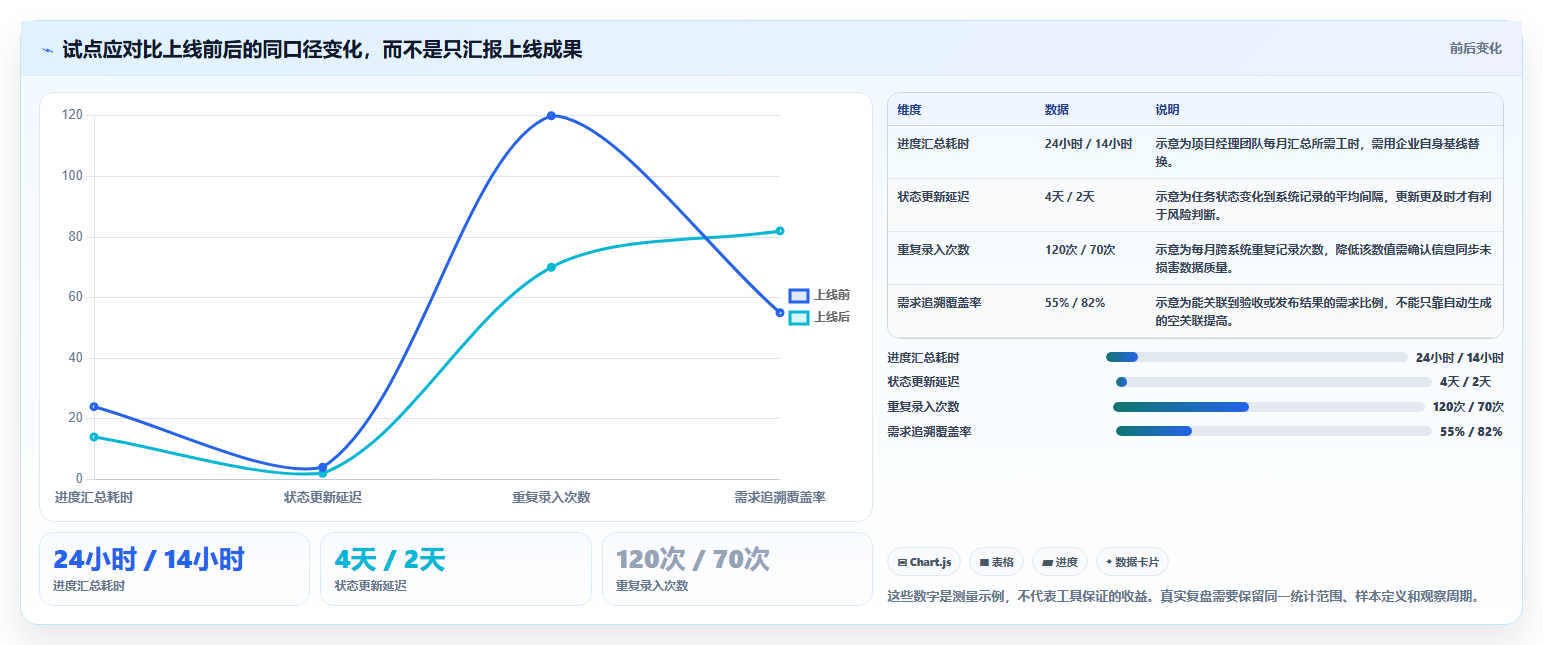This screenshot has height=645, width=1543.
Task: Click the 55% / 82% progress value label
Action: tap(1471, 432)
